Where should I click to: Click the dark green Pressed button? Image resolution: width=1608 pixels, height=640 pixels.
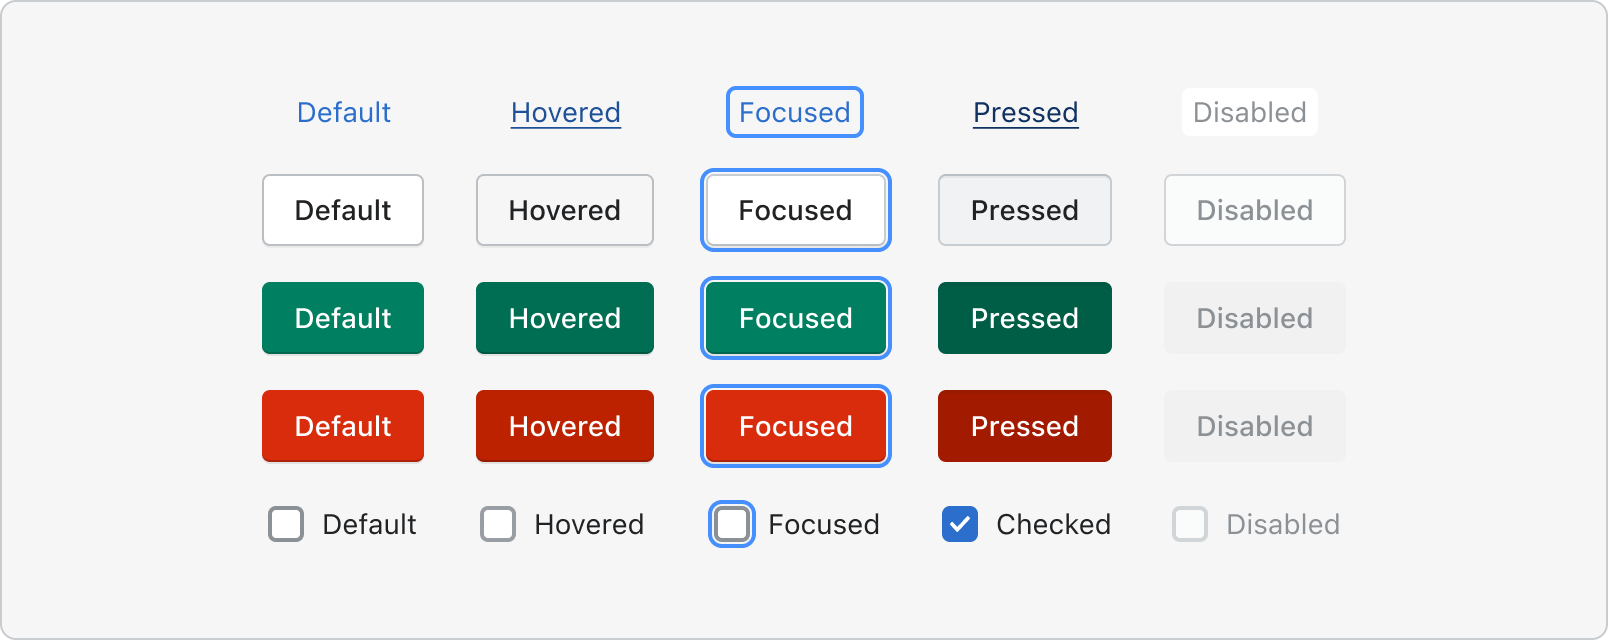(x=1025, y=318)
